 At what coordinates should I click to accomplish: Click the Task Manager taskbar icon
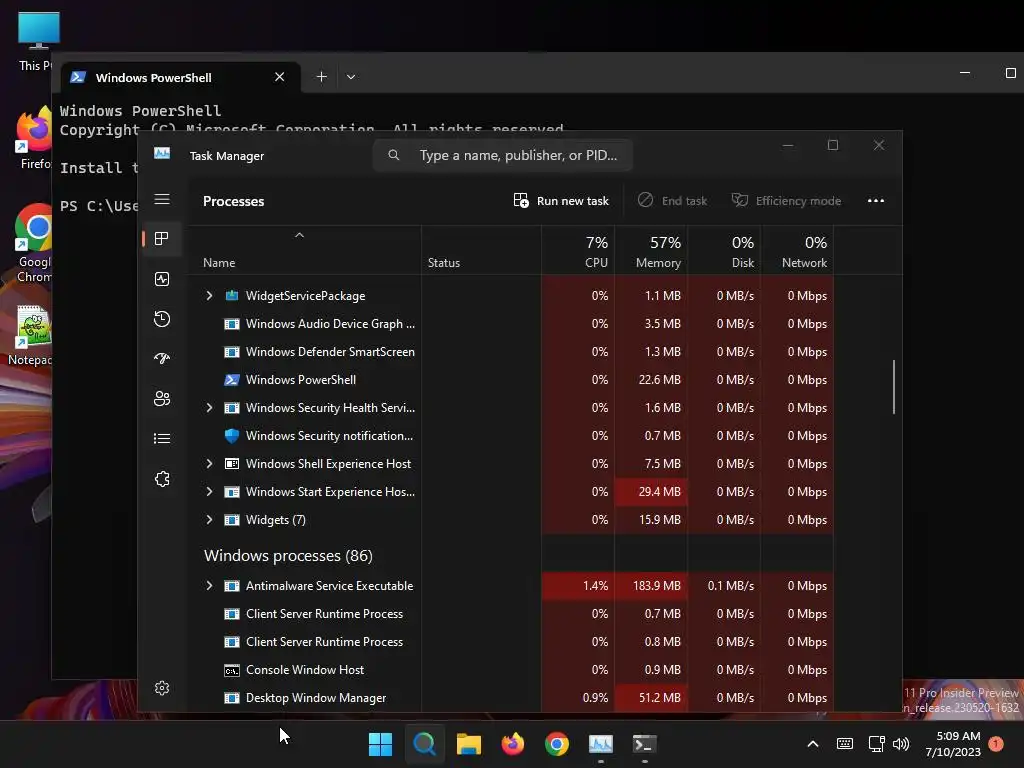tap(601, 744)
